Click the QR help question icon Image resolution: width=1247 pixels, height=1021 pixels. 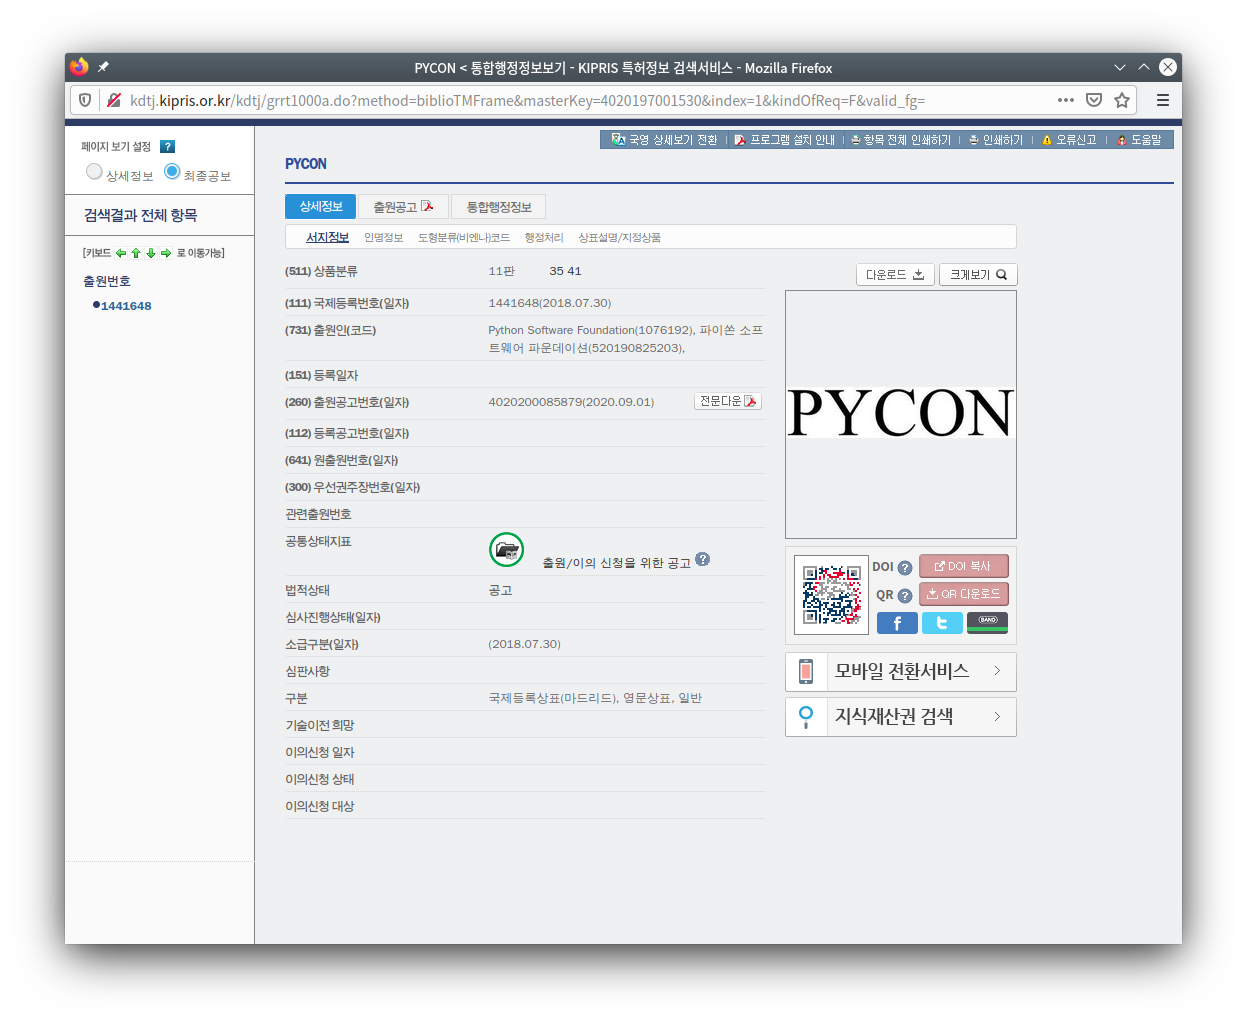click(x=905, y=596)
